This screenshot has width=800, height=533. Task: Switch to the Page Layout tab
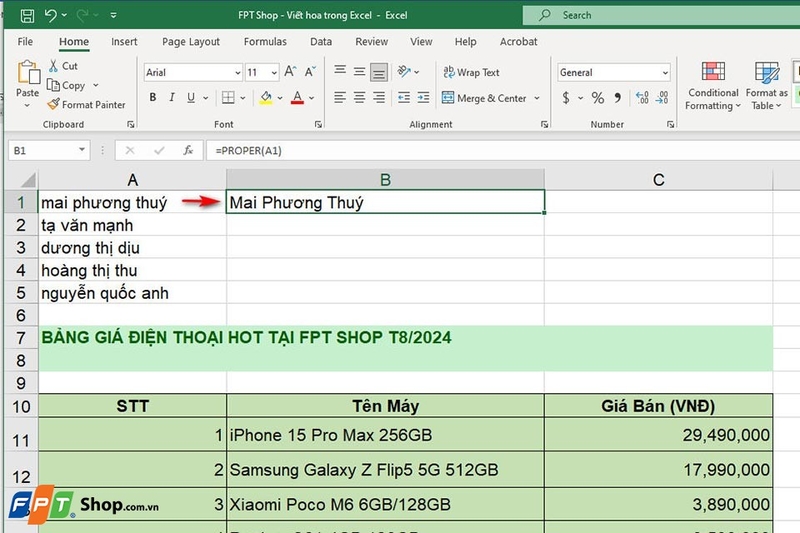[x=191, y=42]
